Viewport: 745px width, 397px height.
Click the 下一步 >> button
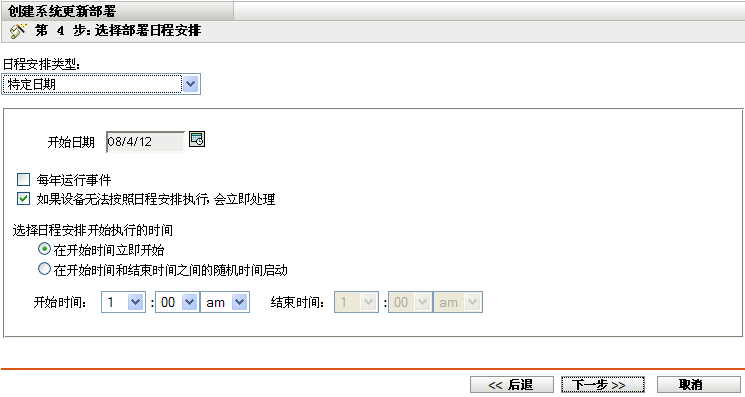602,385
